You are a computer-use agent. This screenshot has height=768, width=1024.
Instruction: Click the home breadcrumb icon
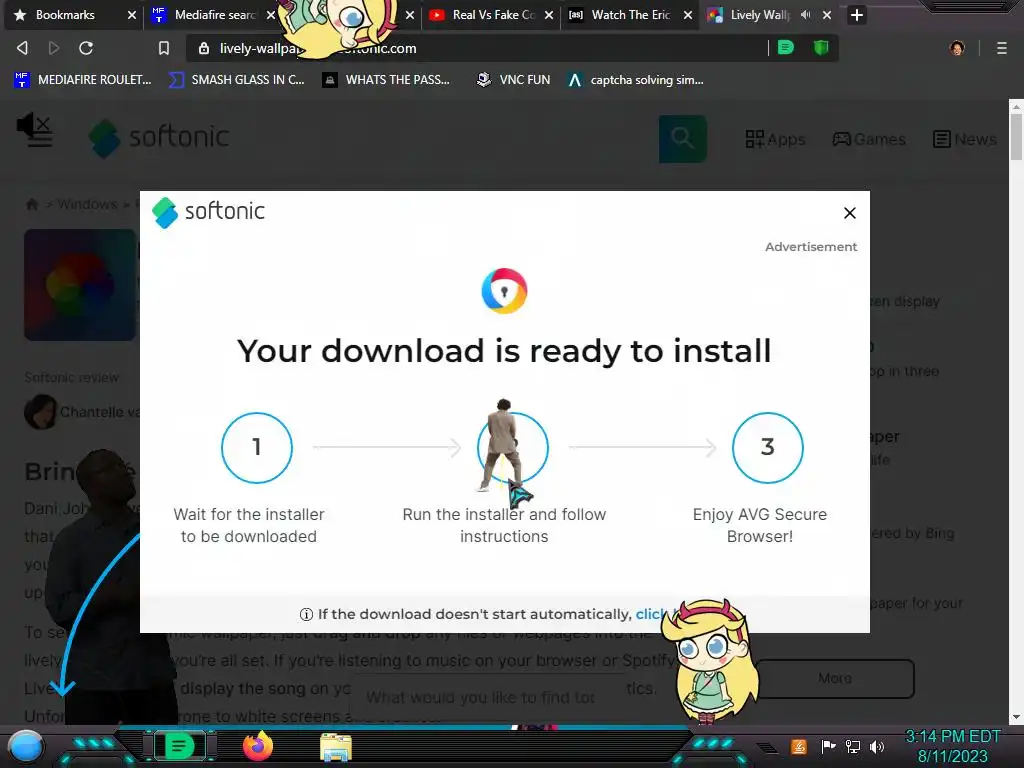pyautogui.click(x=31, y=204)
